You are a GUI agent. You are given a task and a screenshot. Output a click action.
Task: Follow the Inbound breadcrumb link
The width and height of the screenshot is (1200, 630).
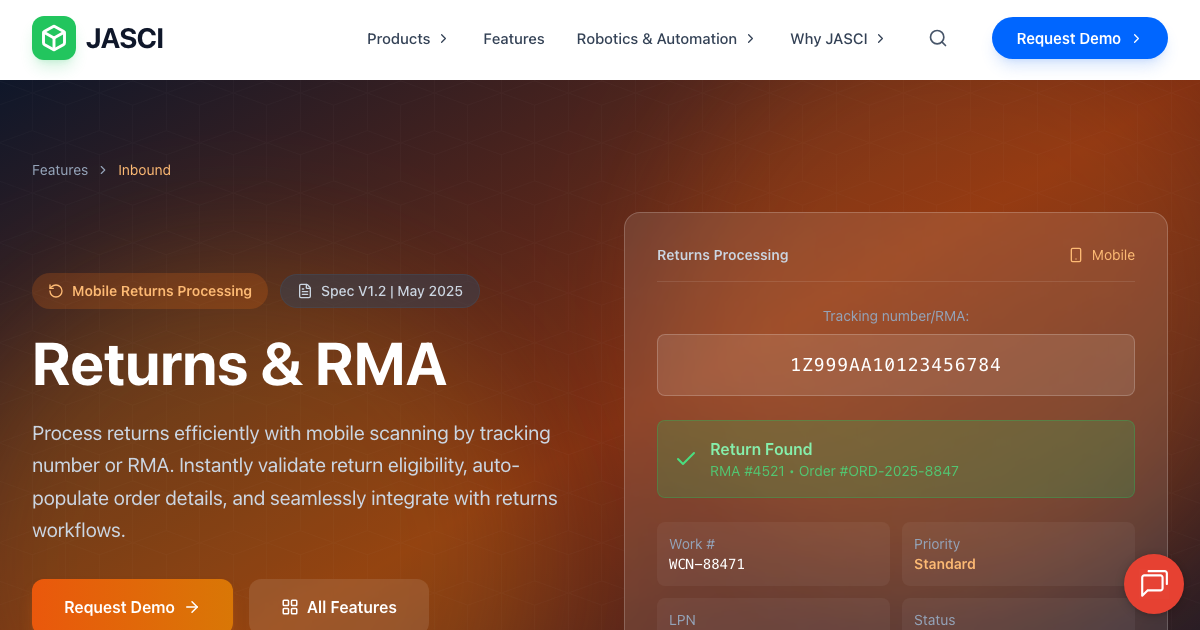pyautogui.click(x=144, y=170)
